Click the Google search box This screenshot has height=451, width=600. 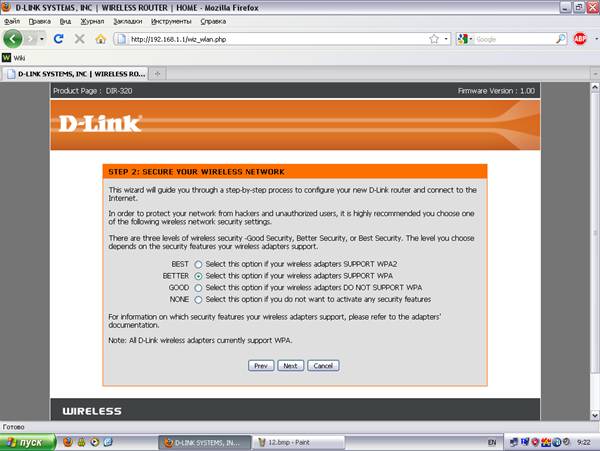click(x=515, y=39)
